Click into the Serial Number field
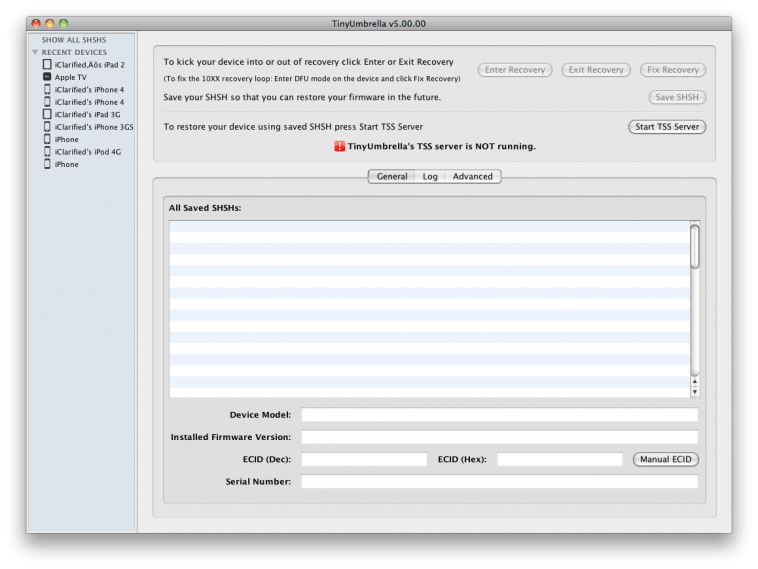Screen dimensions: 758x569 click(499, 481)
